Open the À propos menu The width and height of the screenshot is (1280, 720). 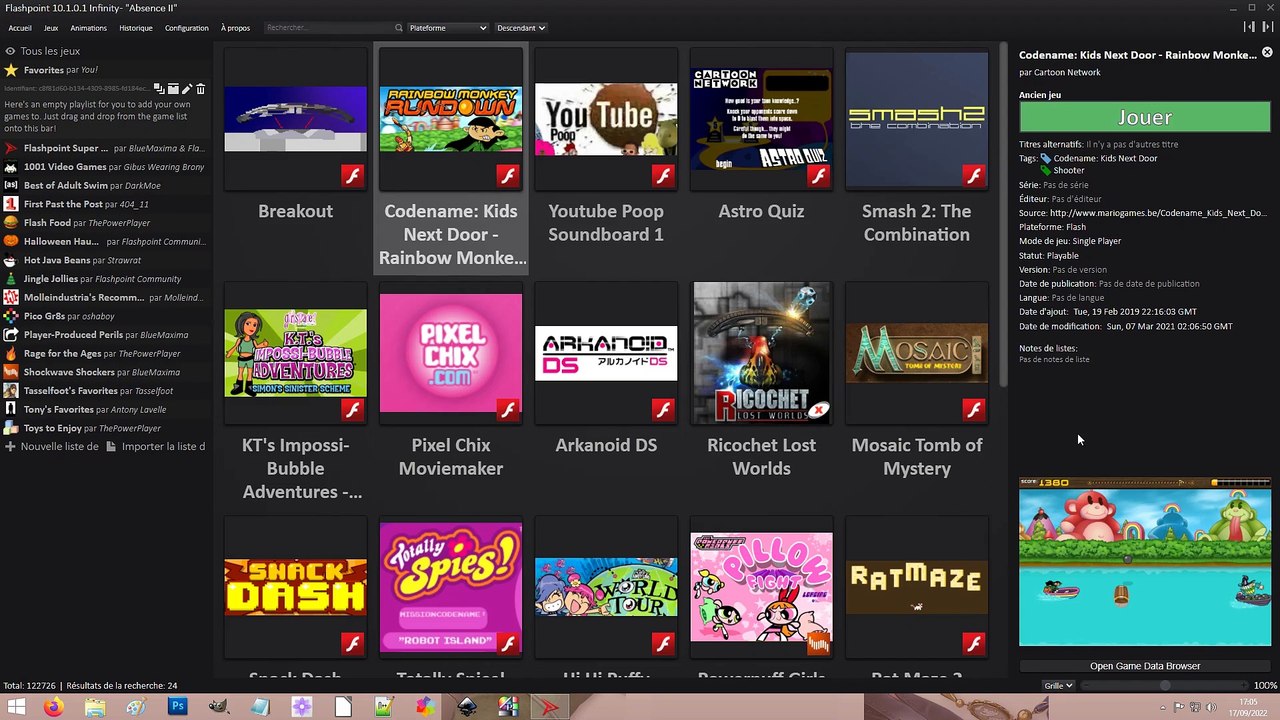(236, 28)
